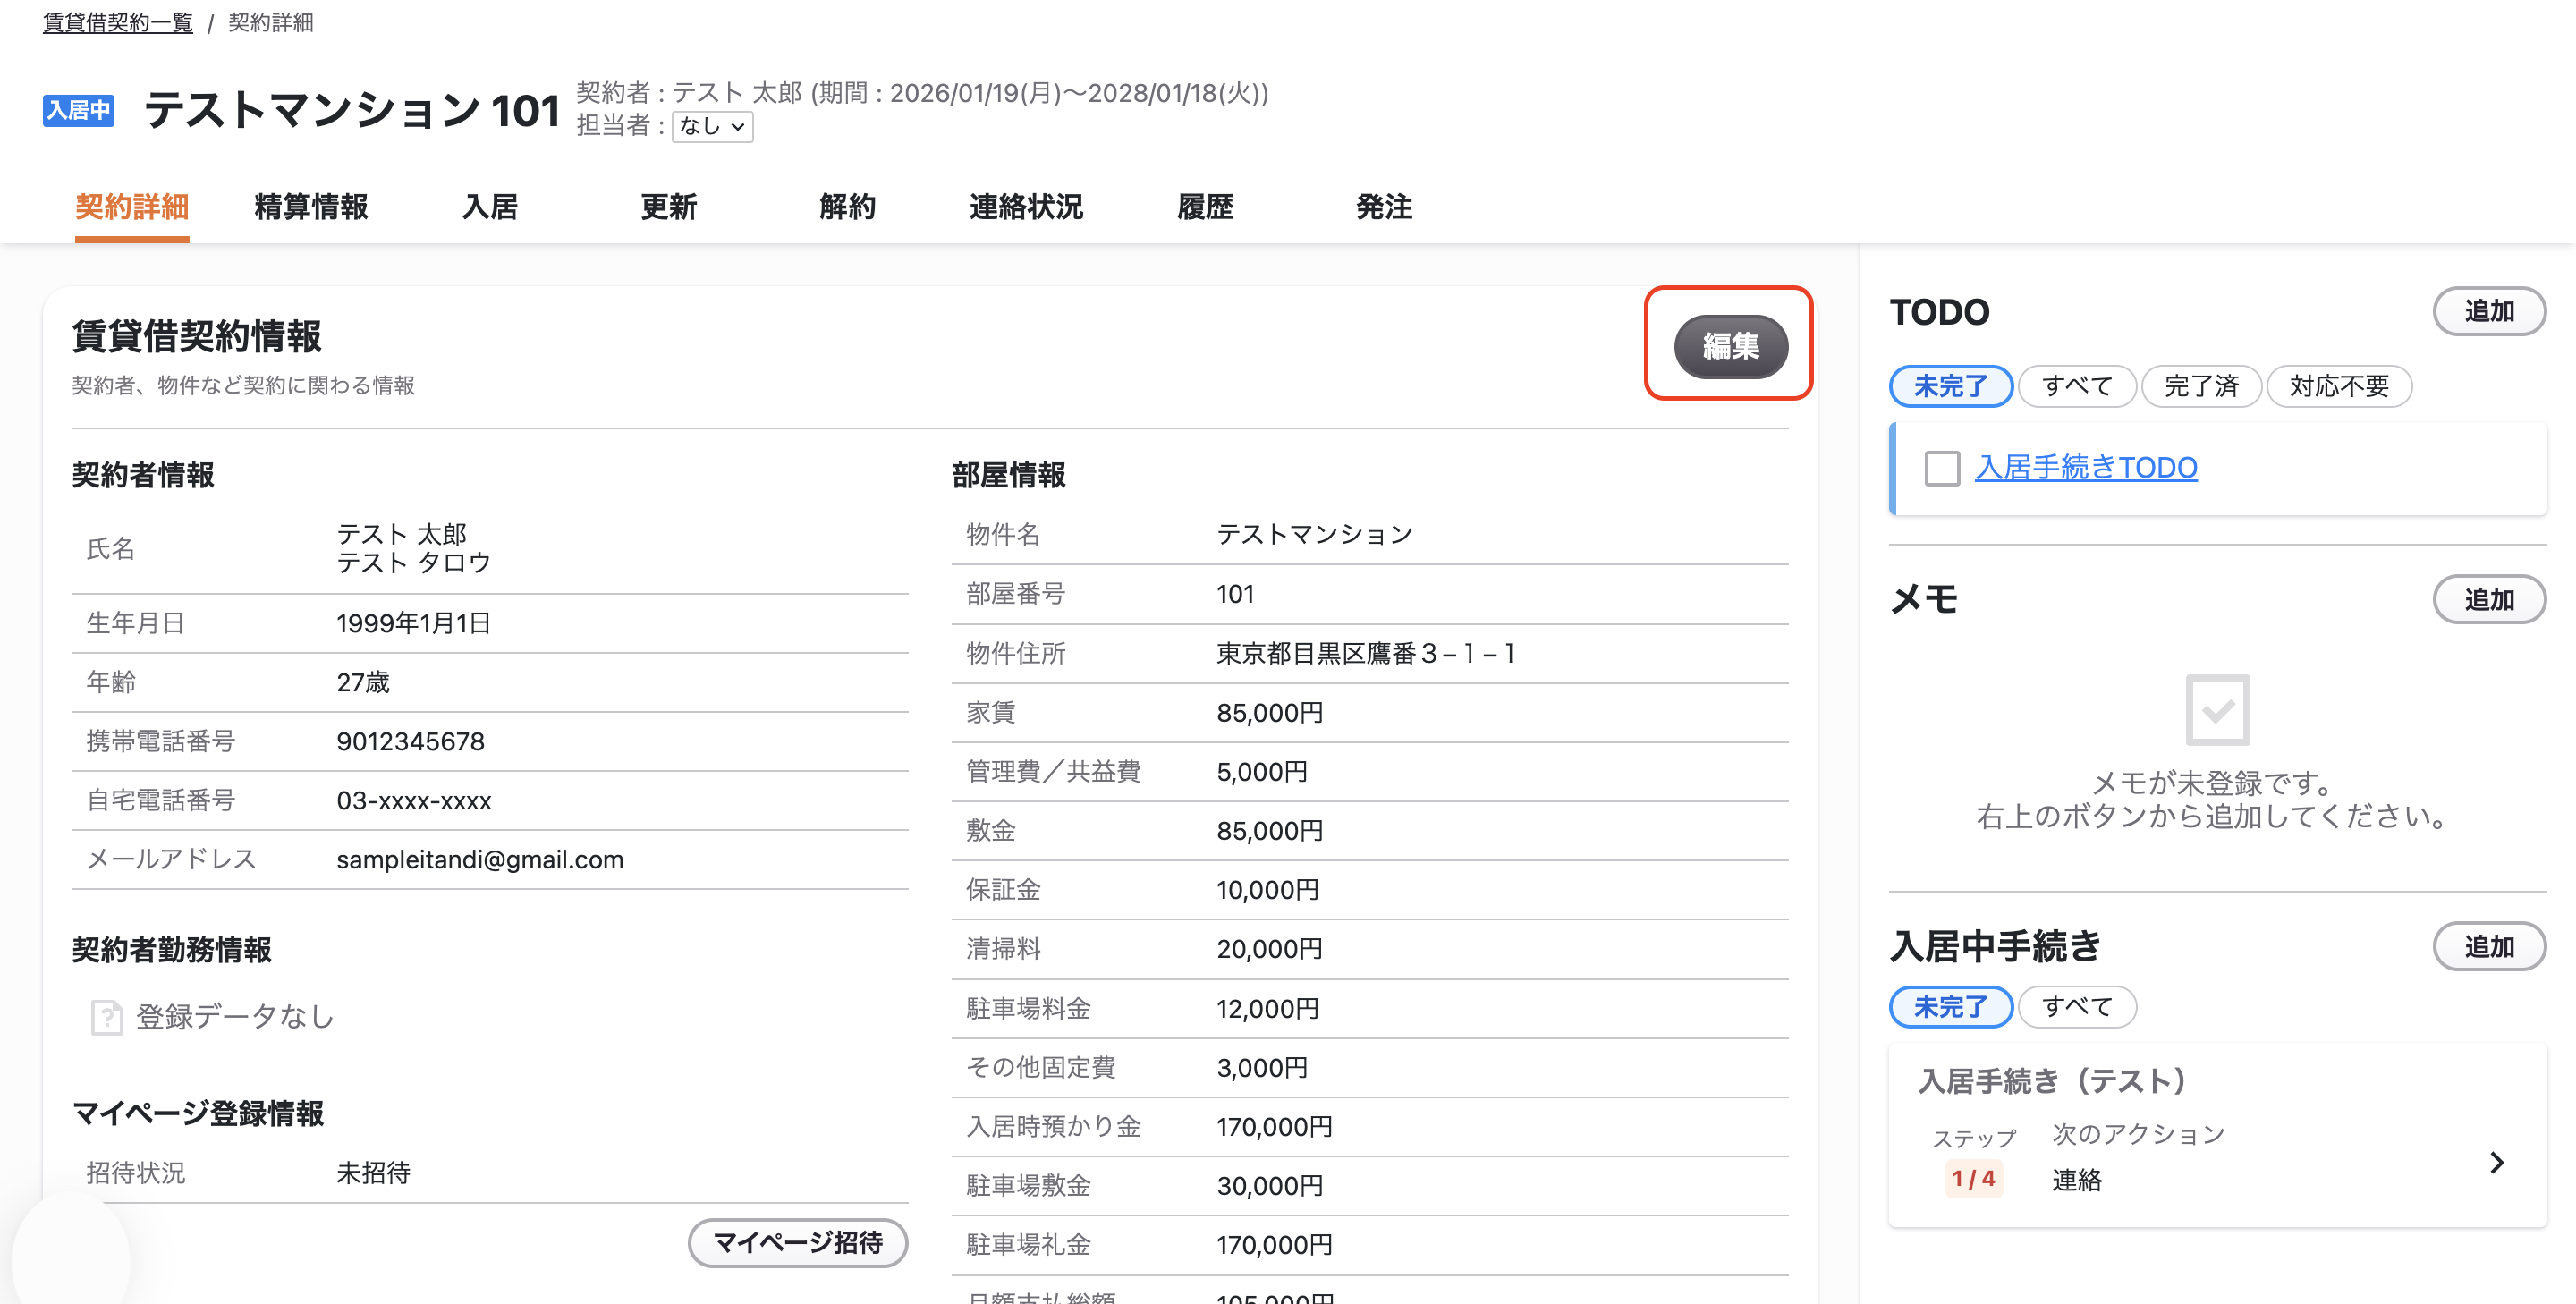
Task: Select mobile number 9012345678
Action: click(410, 741)
